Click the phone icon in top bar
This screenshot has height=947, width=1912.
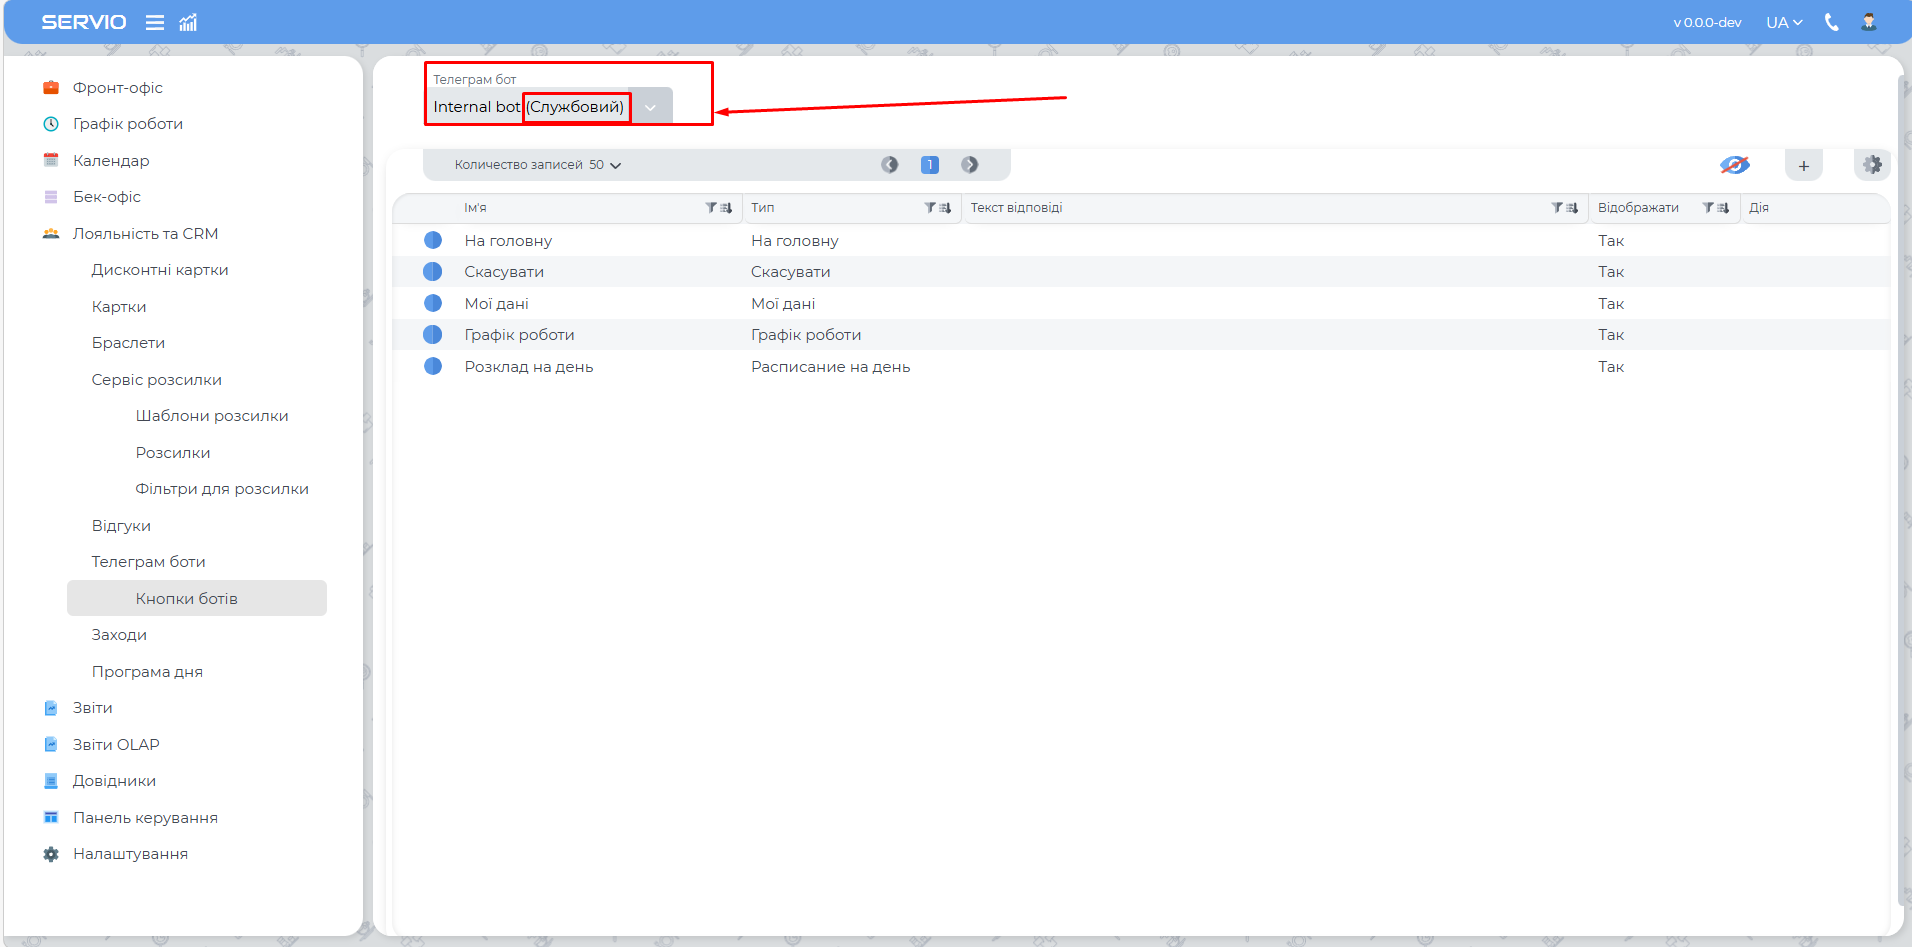1831,22
